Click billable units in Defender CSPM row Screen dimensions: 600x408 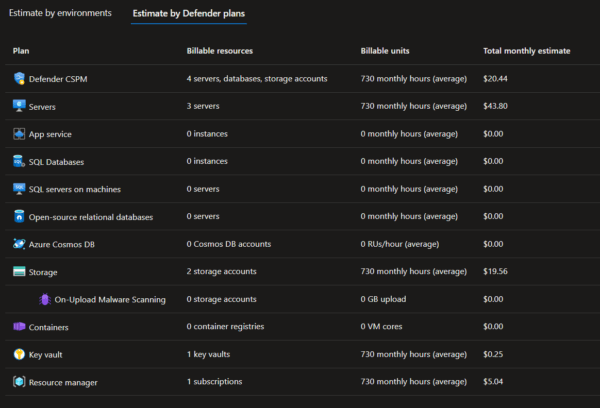pos(414,78)
